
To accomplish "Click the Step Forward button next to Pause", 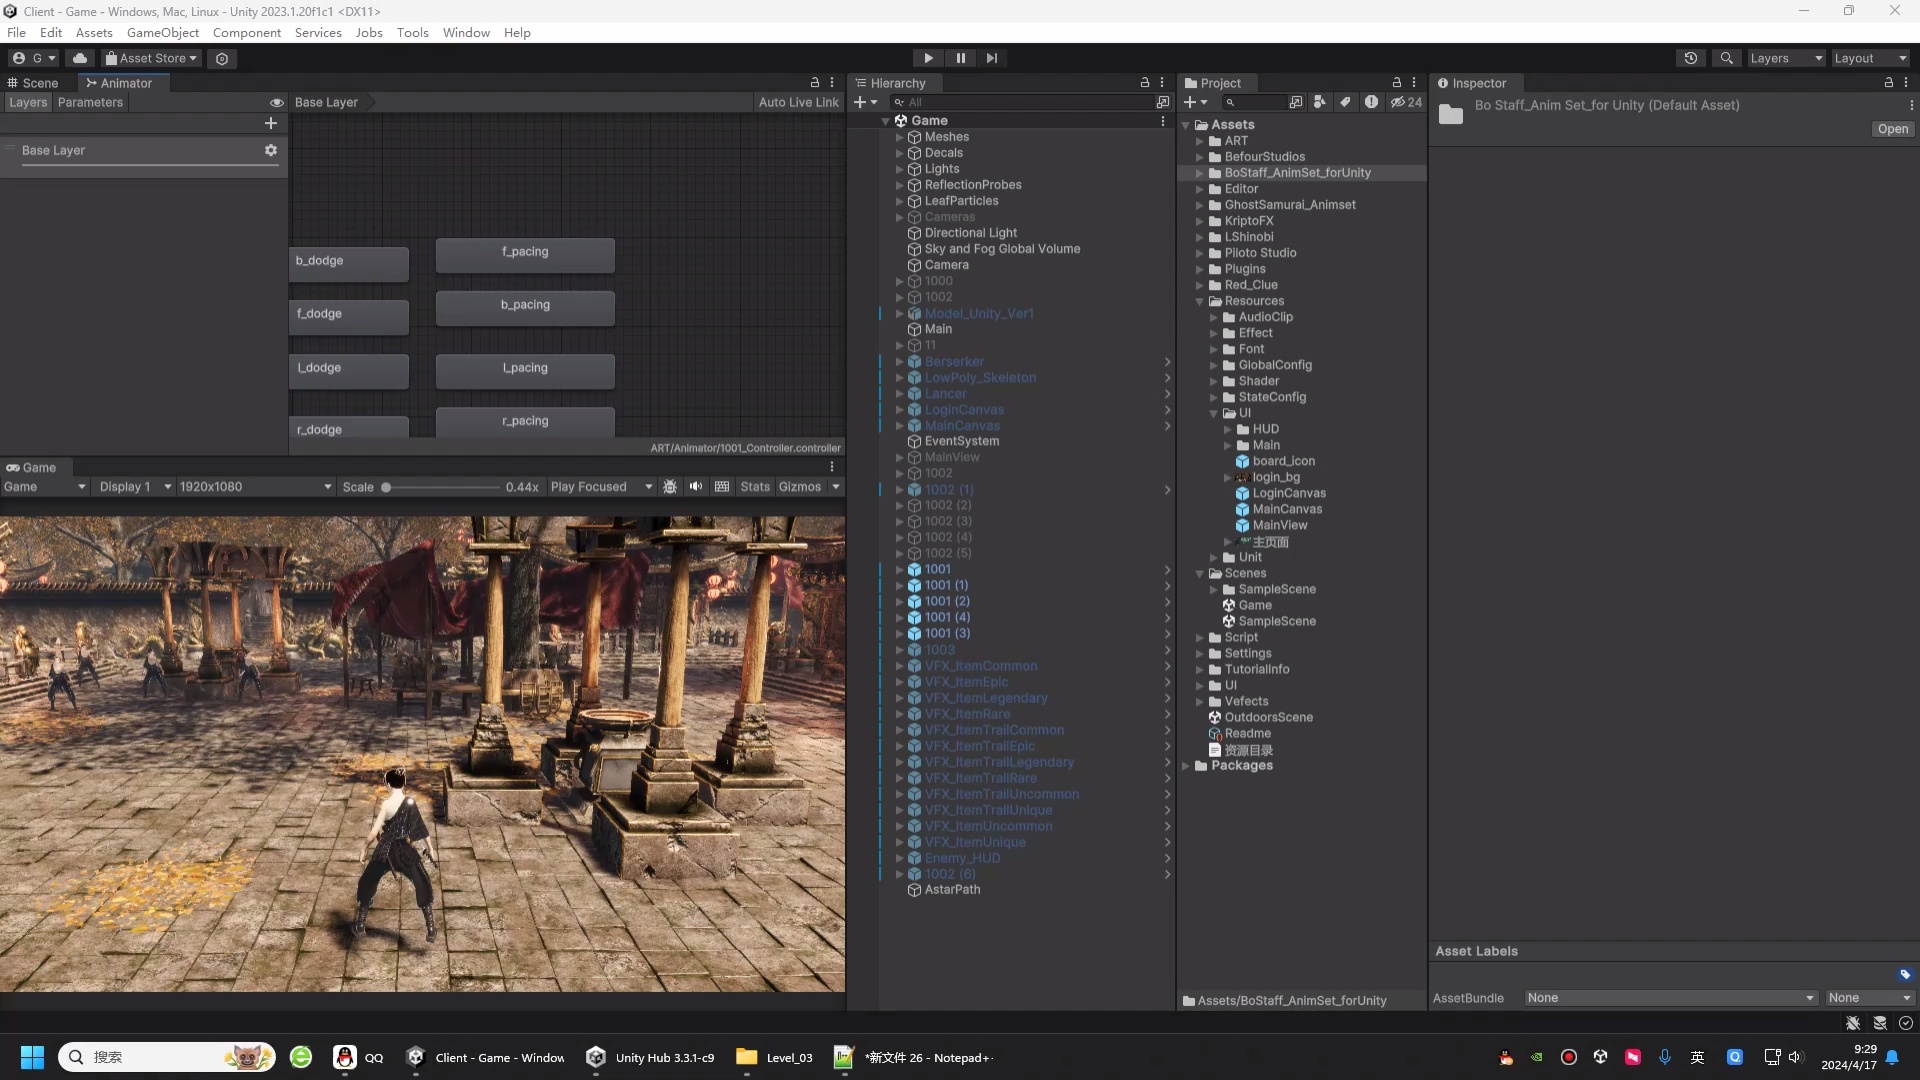I will click(x=991, y=58).
